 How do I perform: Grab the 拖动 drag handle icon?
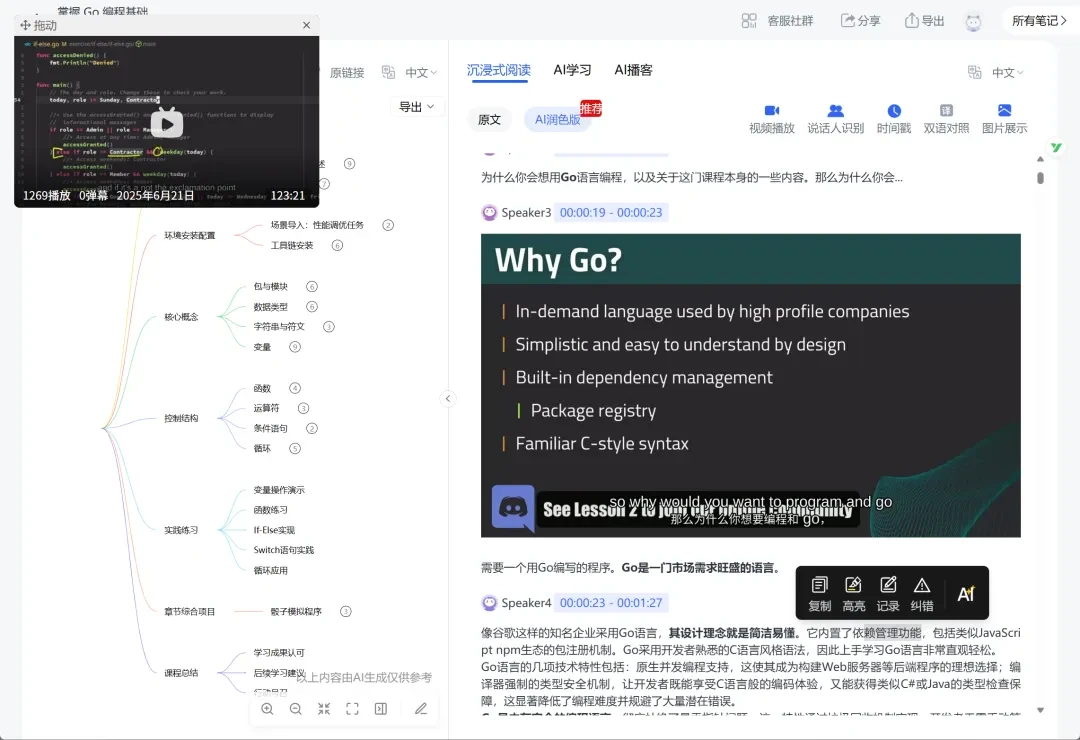(25, 25)
